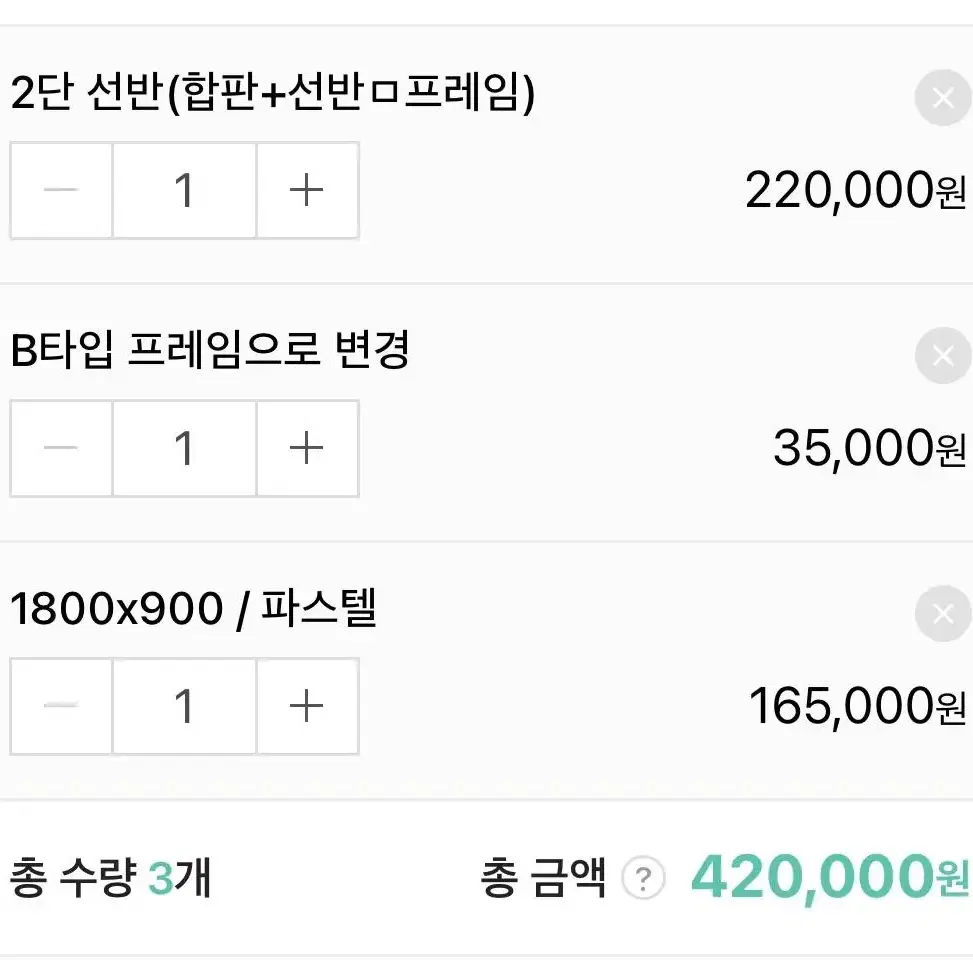Decrease quantity of 1800x900 / 파스텔

pyautogui.click(x=61, y=706)
